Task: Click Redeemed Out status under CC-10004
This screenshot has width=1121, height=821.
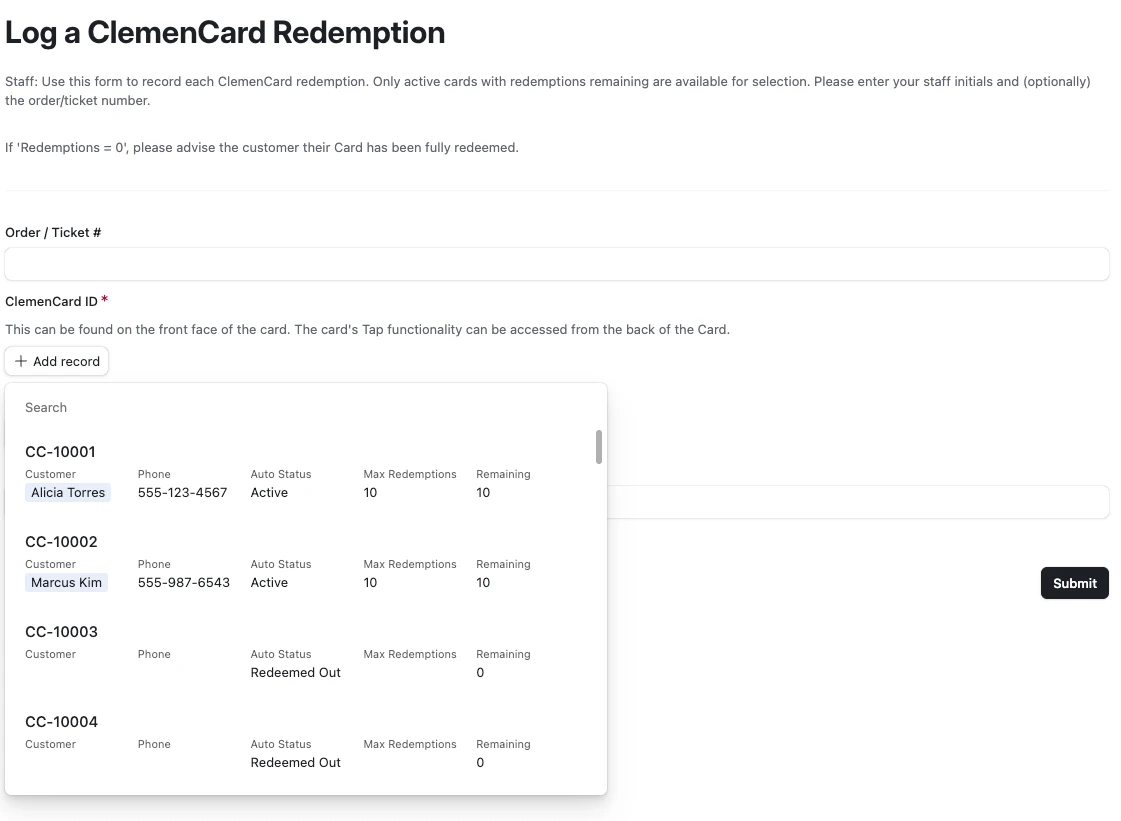Action: tap(295, 762)
